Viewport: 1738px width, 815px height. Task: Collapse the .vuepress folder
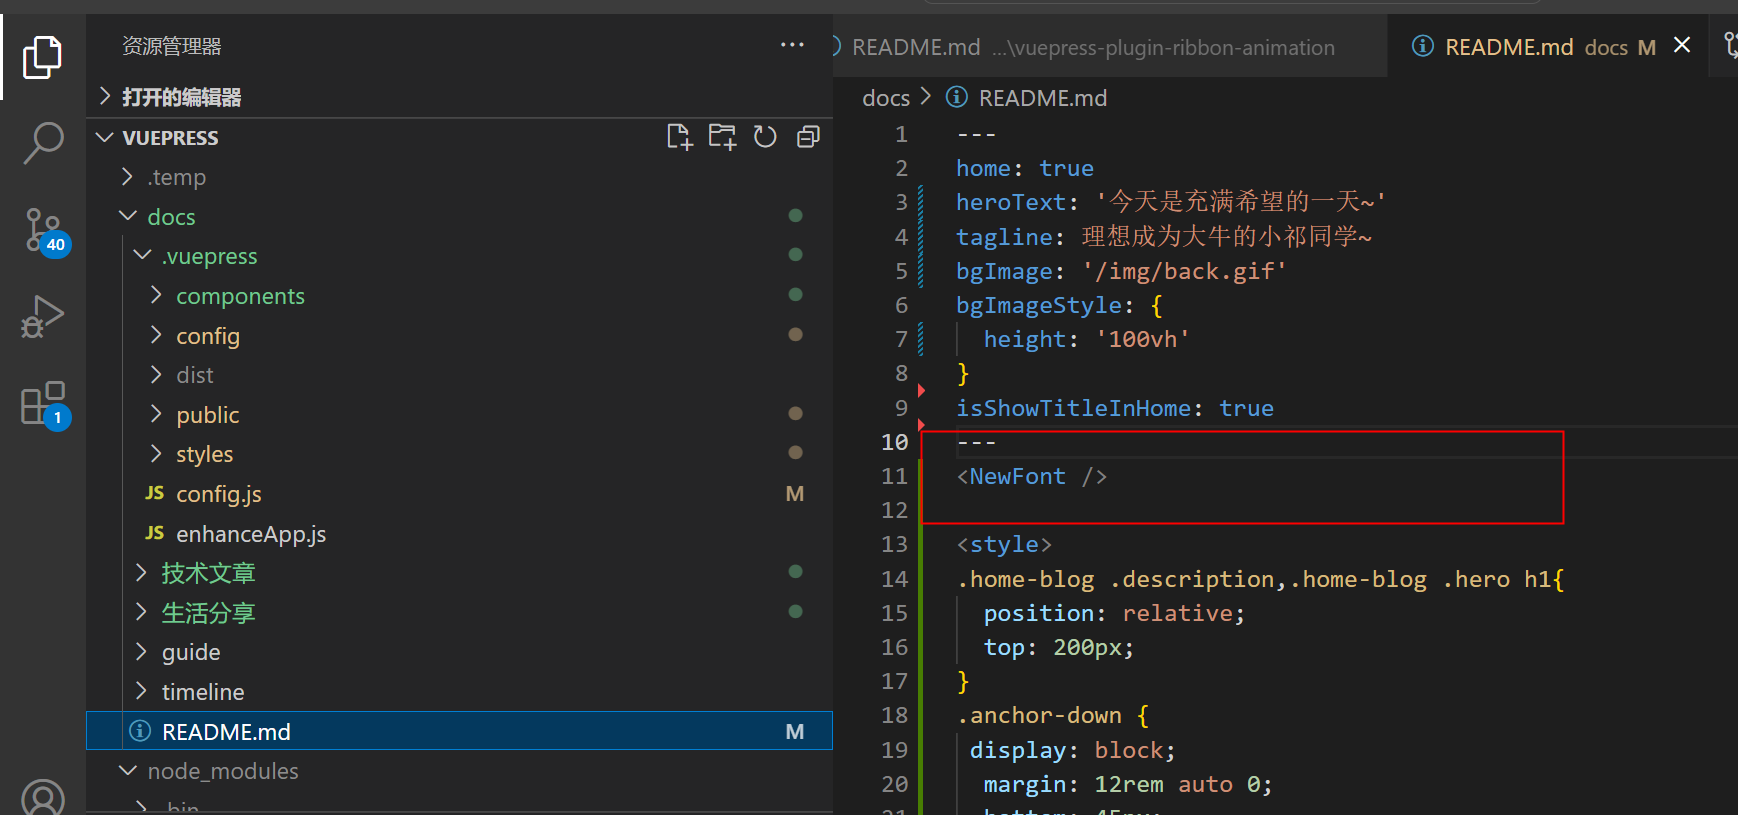pos(142,256)
